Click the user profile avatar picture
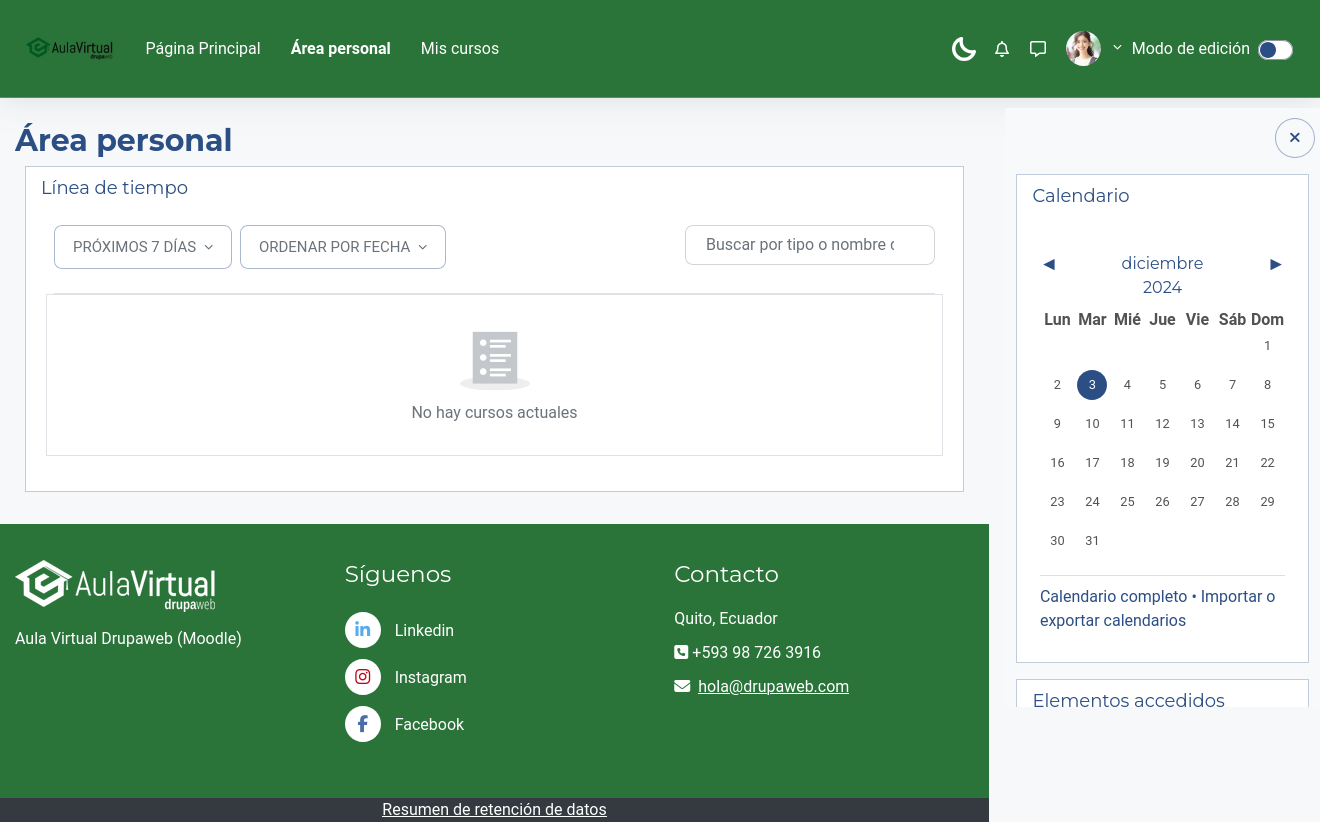 tap(1083, 48)
